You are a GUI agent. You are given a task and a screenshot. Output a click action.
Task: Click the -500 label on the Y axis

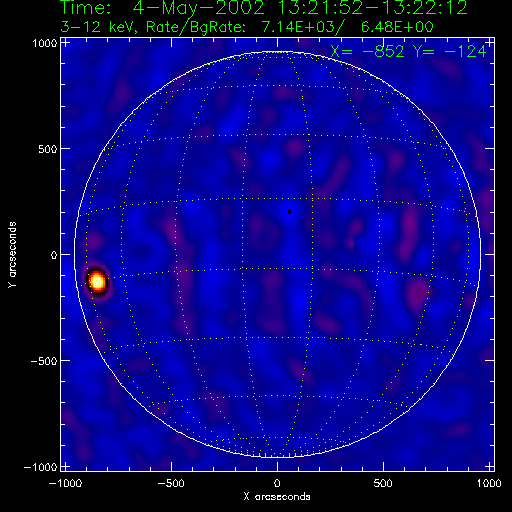coord(44,361)
